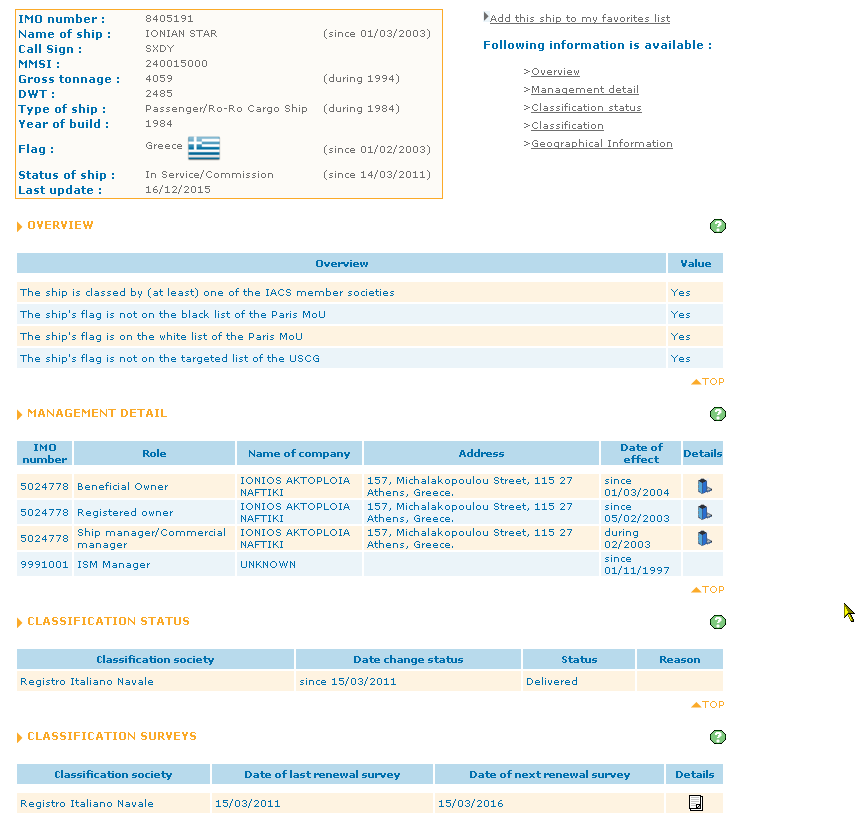The height and width of the screenshot is (814, 861).
Task: Click TOP link below Overview table
Action: pyautogui.click(x=709, y=382)
